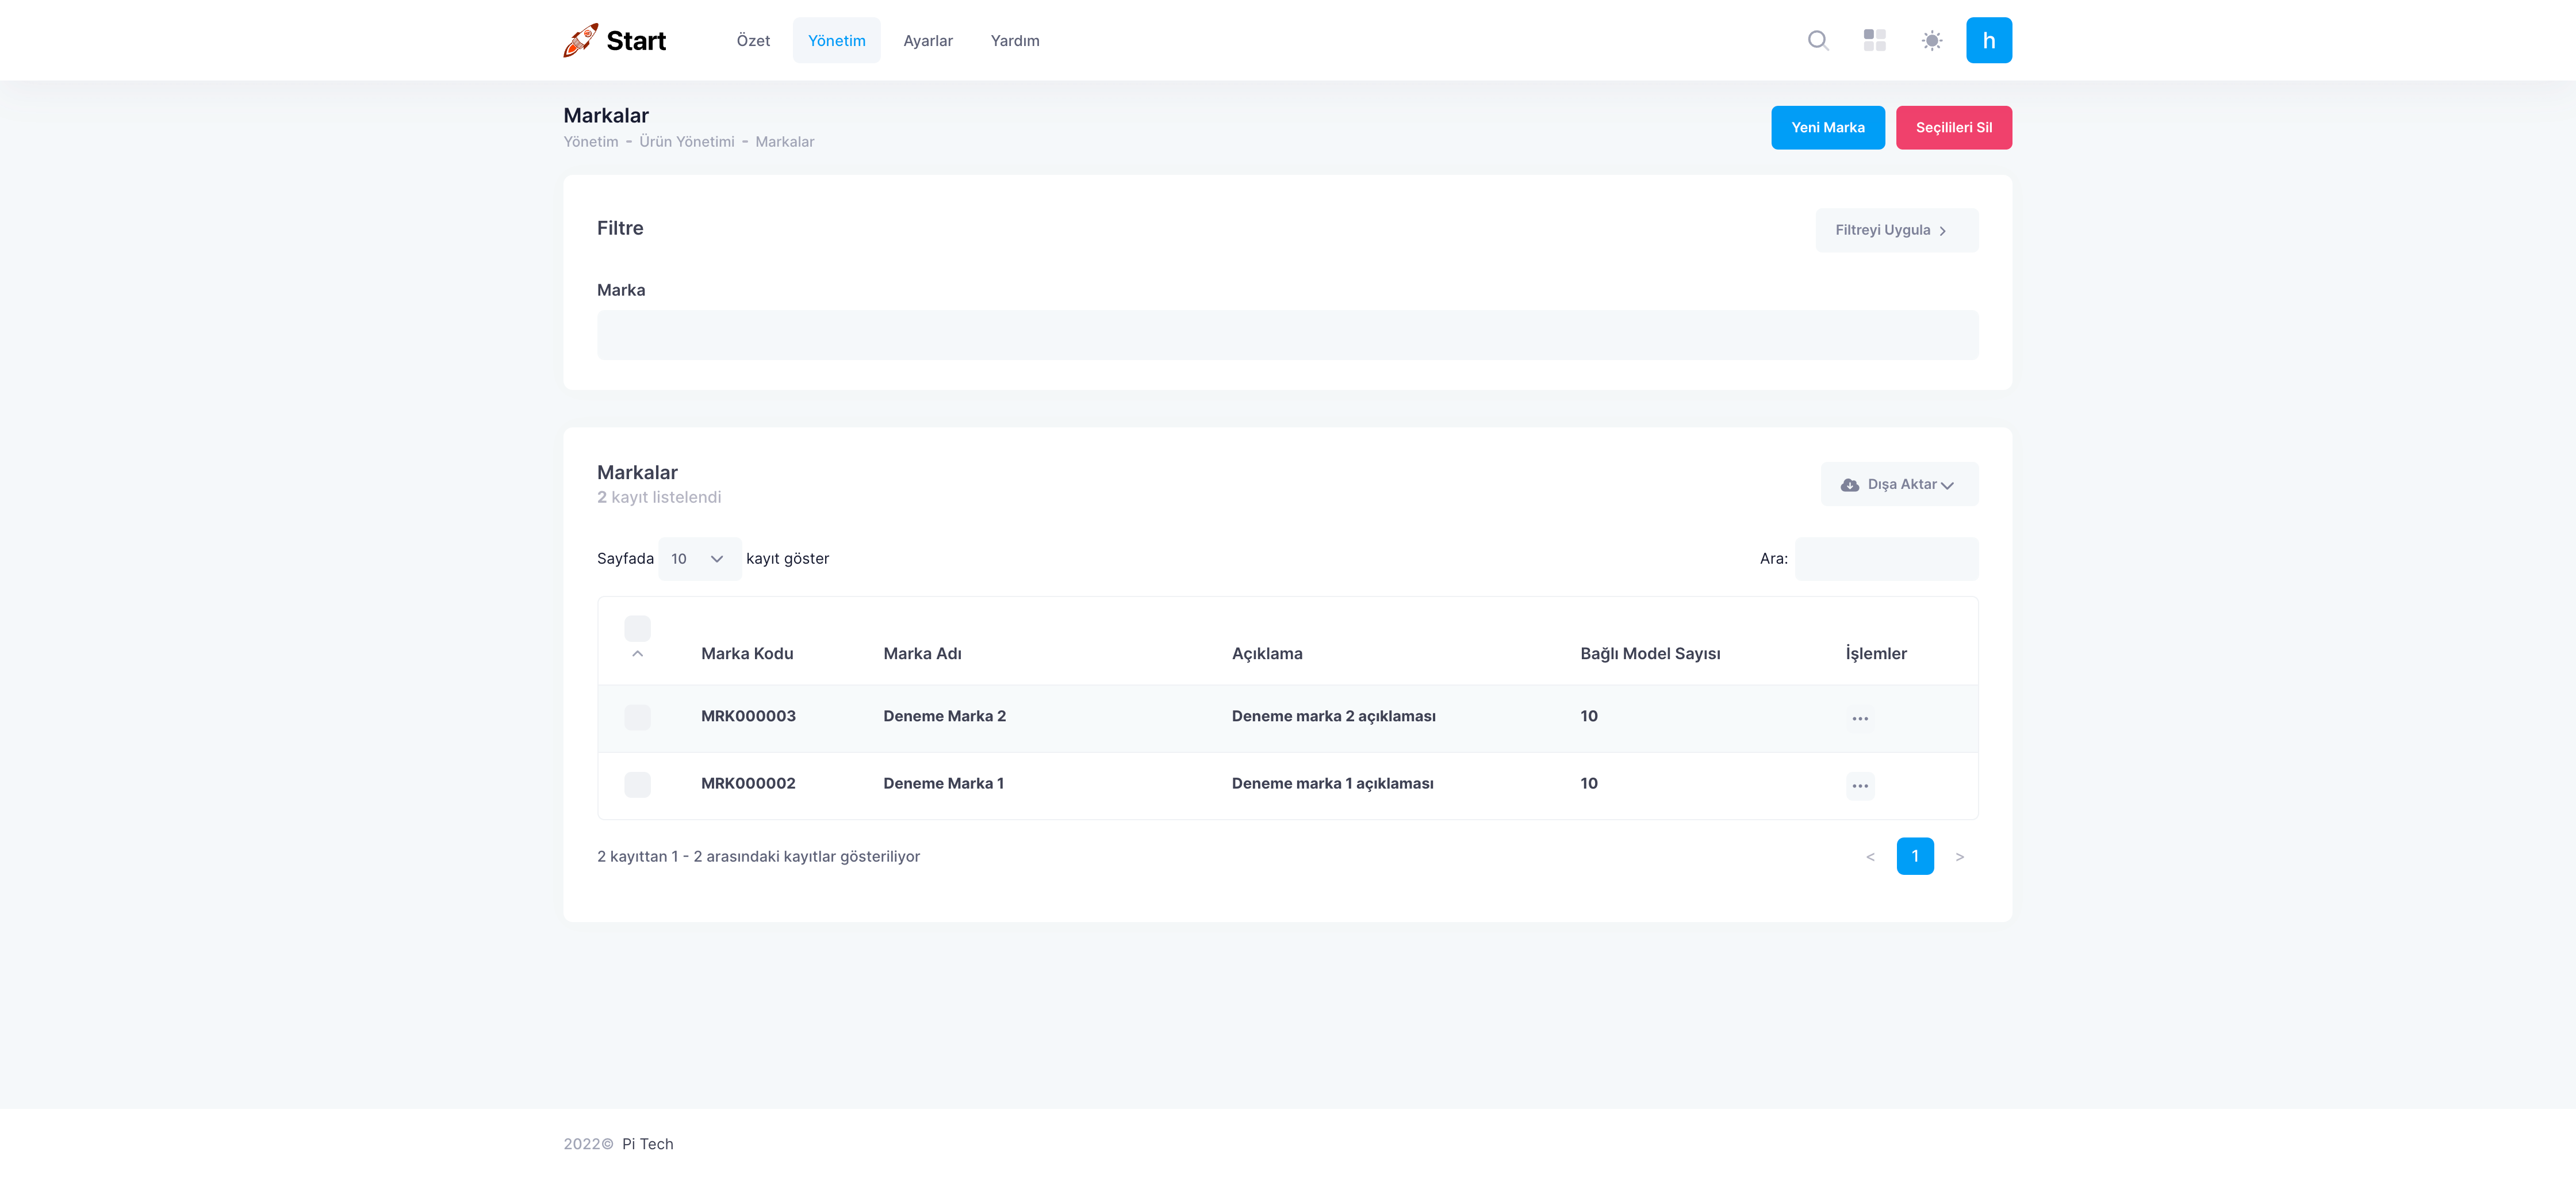Screen dimensions: 2576x1178
Task: Select the Deneme Marka 1 row checkbox
Action: (637, 784)
